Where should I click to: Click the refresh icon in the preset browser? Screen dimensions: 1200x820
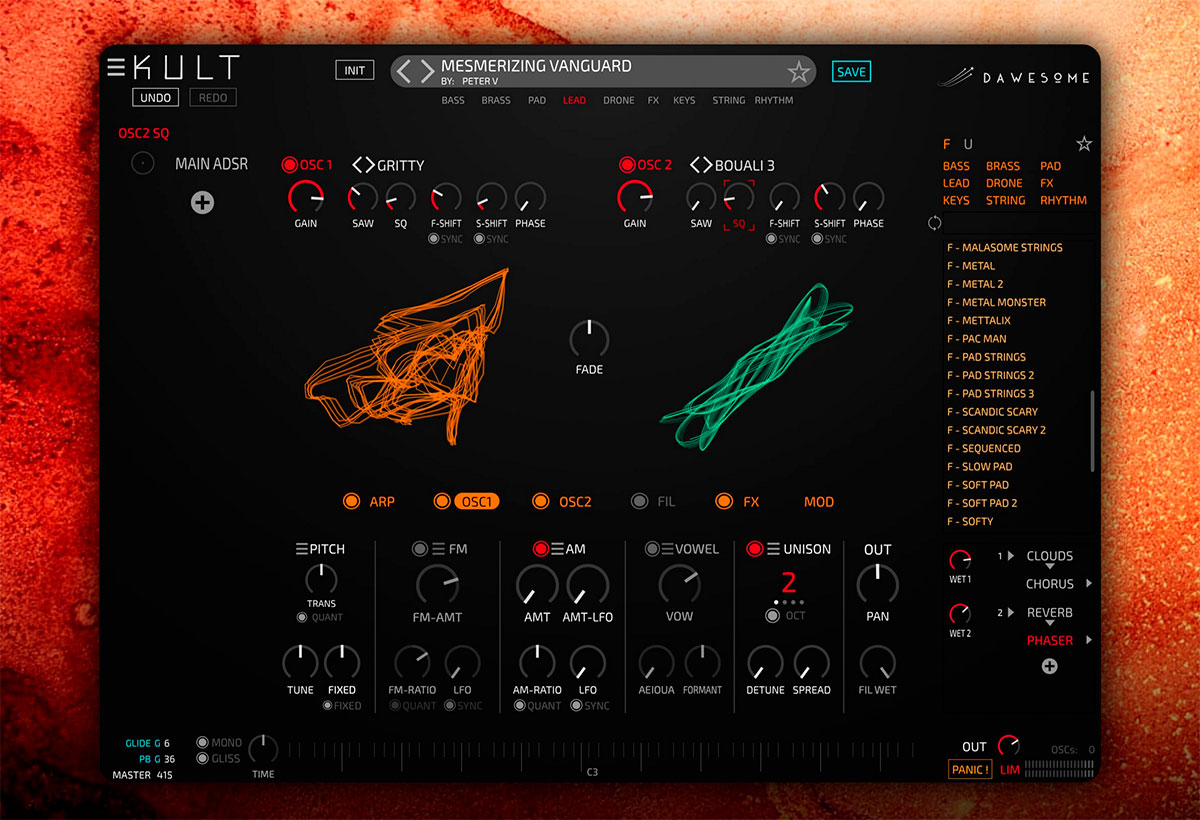[935, 223]
